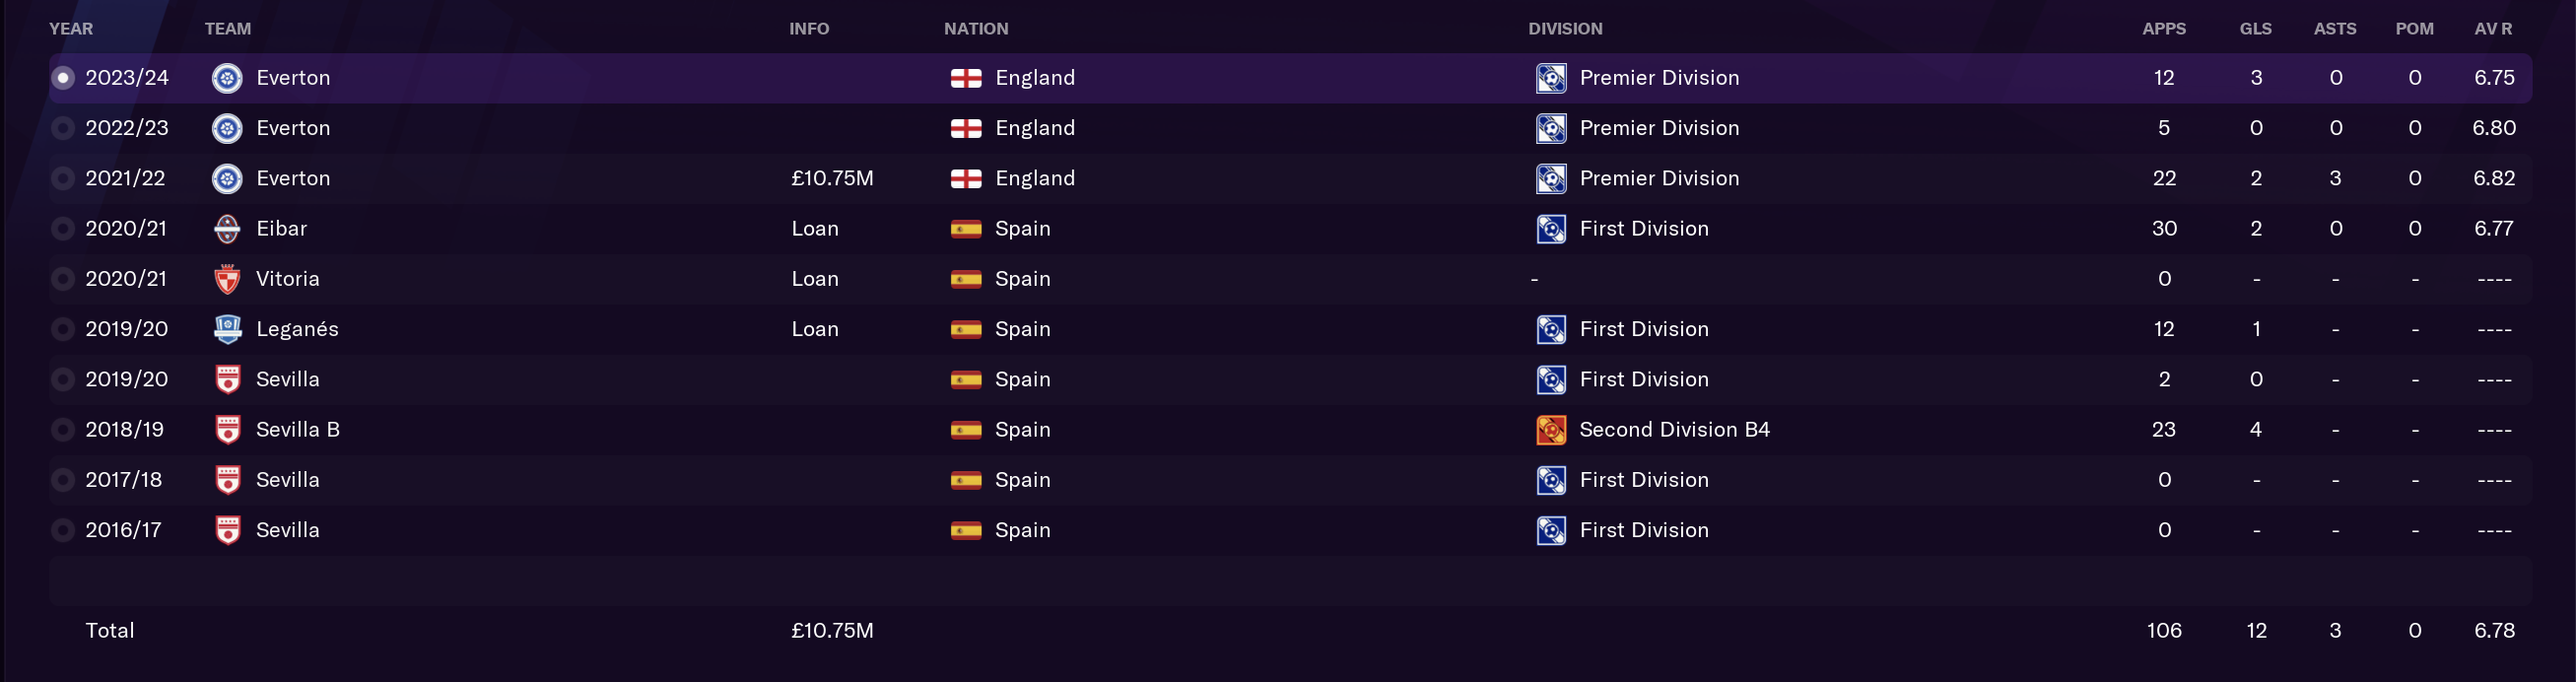Open the First Division link for Eibar

click(x=1643, y=229)
